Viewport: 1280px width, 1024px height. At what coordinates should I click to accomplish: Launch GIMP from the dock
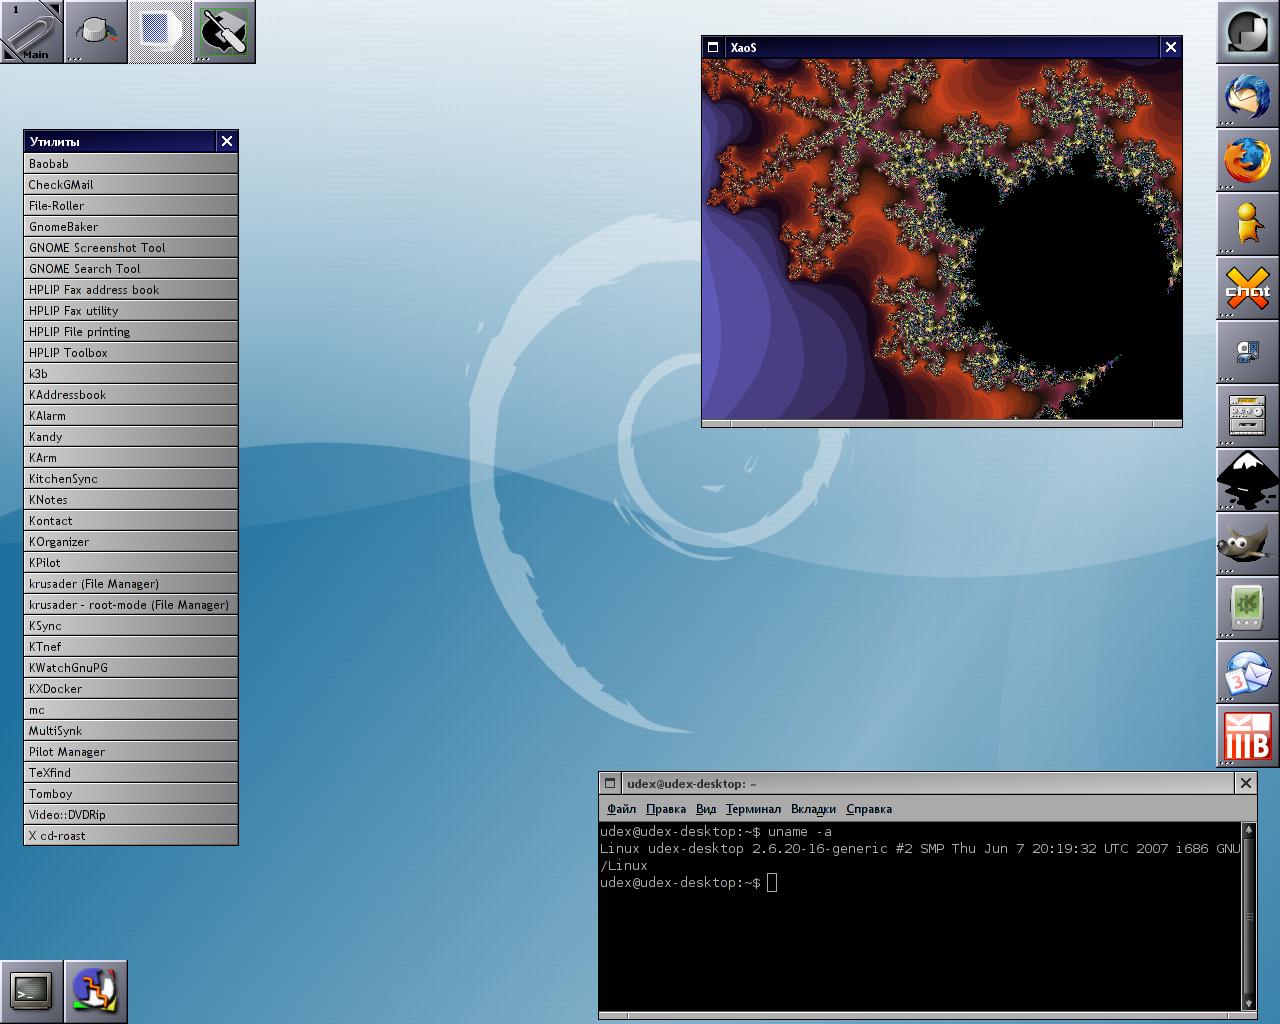click(1248, 544)
